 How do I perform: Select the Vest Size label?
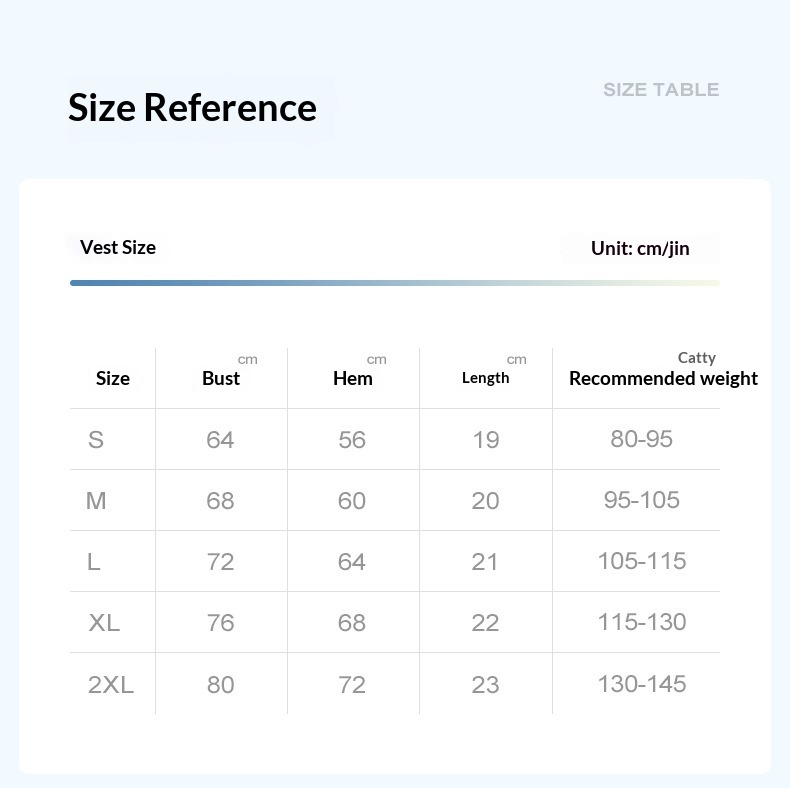coord(118,247)
